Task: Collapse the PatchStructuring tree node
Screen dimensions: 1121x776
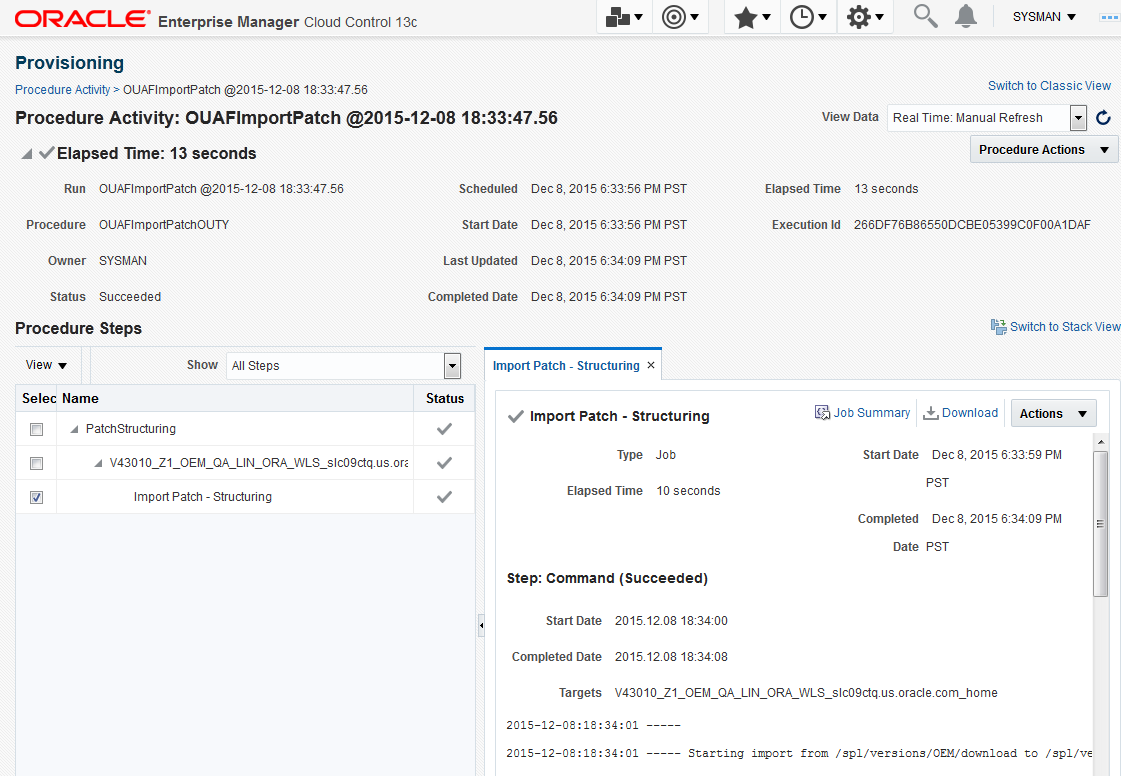Action: pyautogui.click(x=74, y=429)
